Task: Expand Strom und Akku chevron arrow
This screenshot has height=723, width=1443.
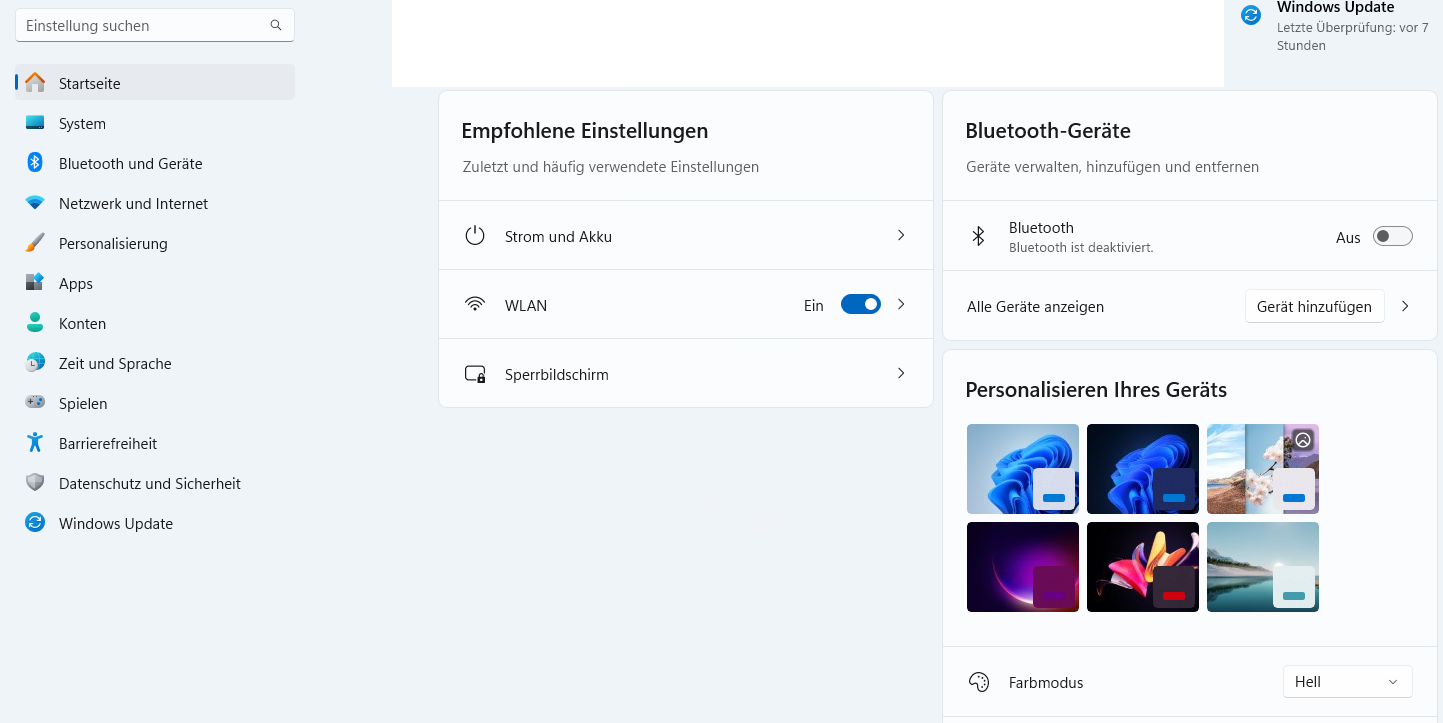Action: tap(901, 236)
